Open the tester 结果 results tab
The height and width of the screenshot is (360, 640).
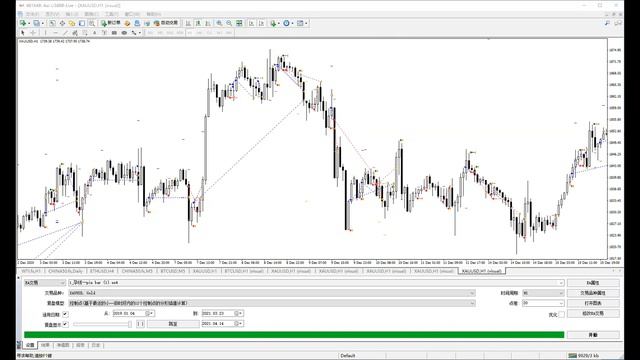point(45,345)
